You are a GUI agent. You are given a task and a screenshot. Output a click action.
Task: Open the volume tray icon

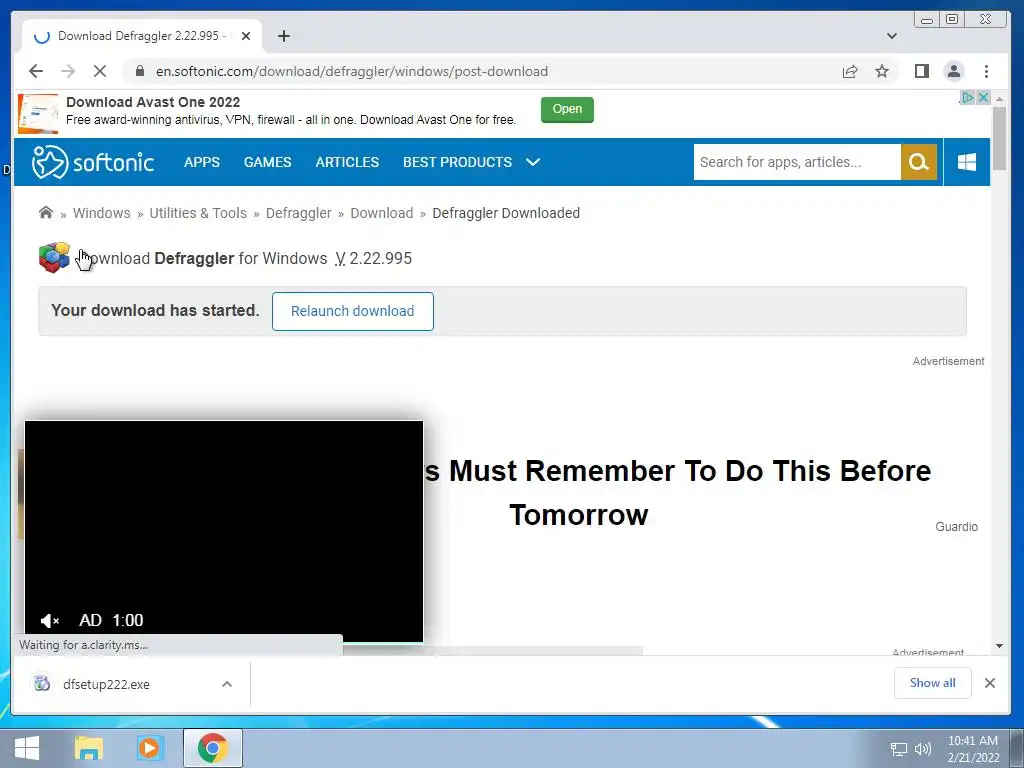coord(922,749)
